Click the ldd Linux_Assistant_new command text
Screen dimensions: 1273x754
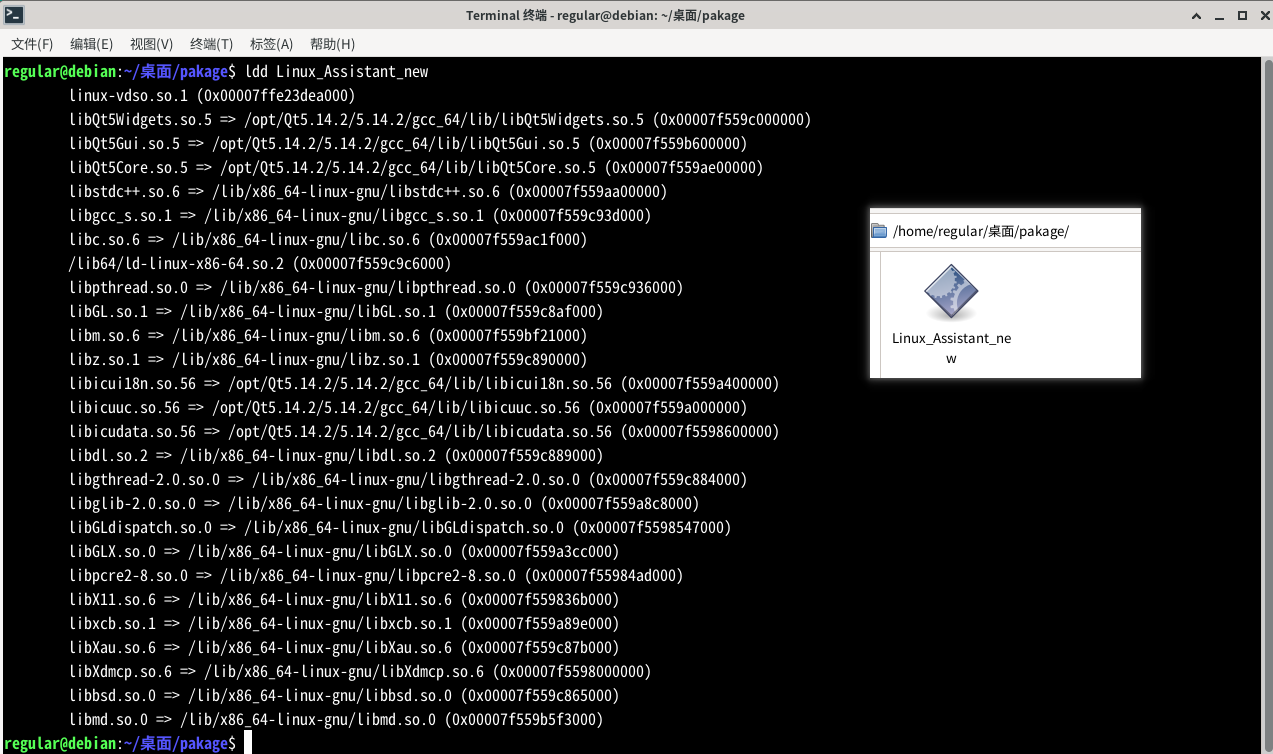point(336,72)
